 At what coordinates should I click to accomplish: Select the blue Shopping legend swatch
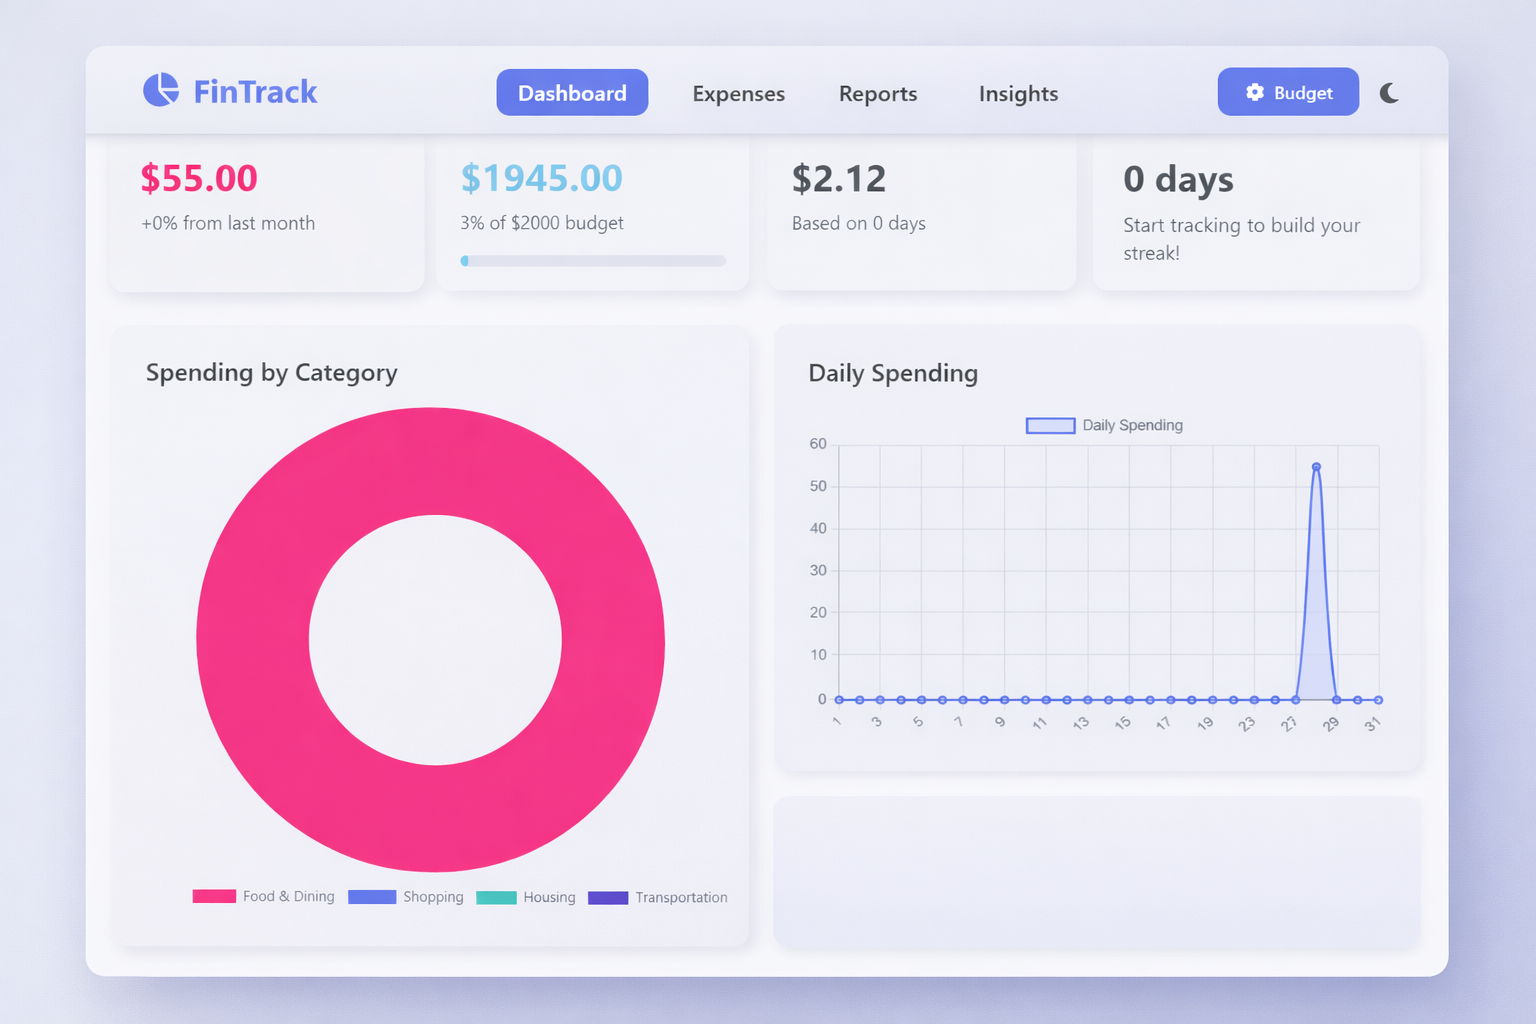[371, 896]
